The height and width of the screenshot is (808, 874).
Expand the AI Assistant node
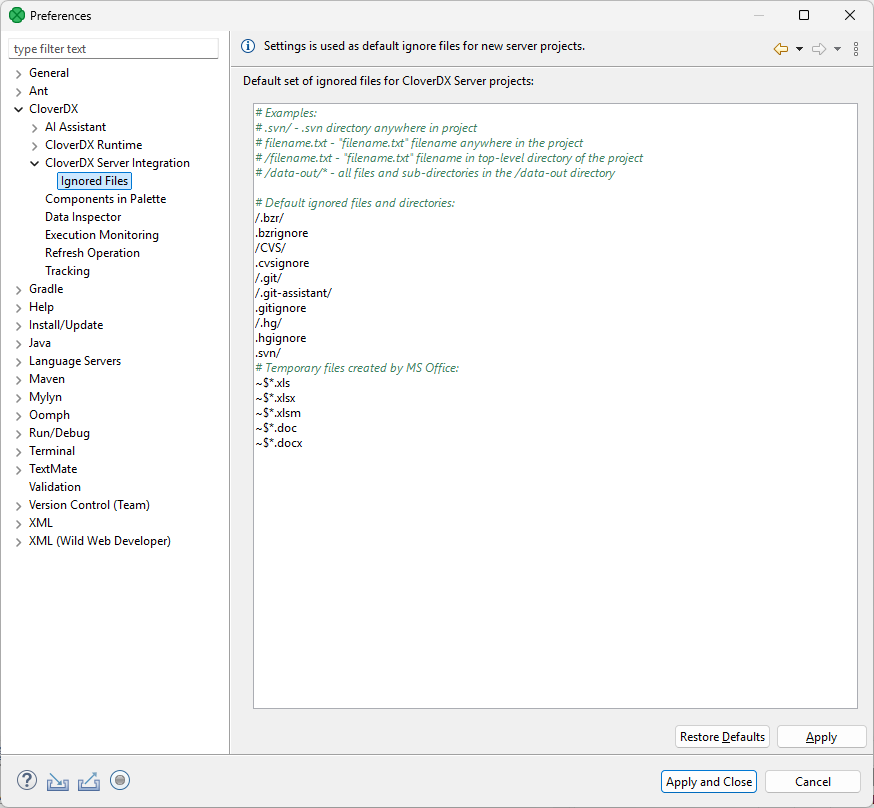pyautogui.click(x=35, y=128)
